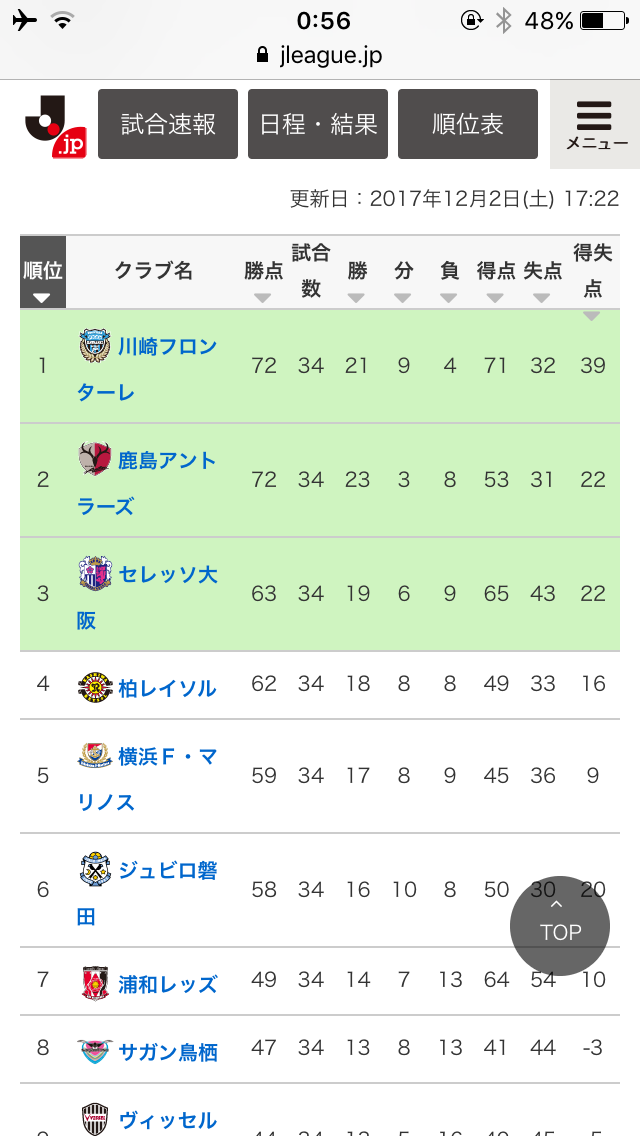Screen dimensions: 640x1136
Task: Tap the Urawa Reds club crest
Action: (95, 984)
